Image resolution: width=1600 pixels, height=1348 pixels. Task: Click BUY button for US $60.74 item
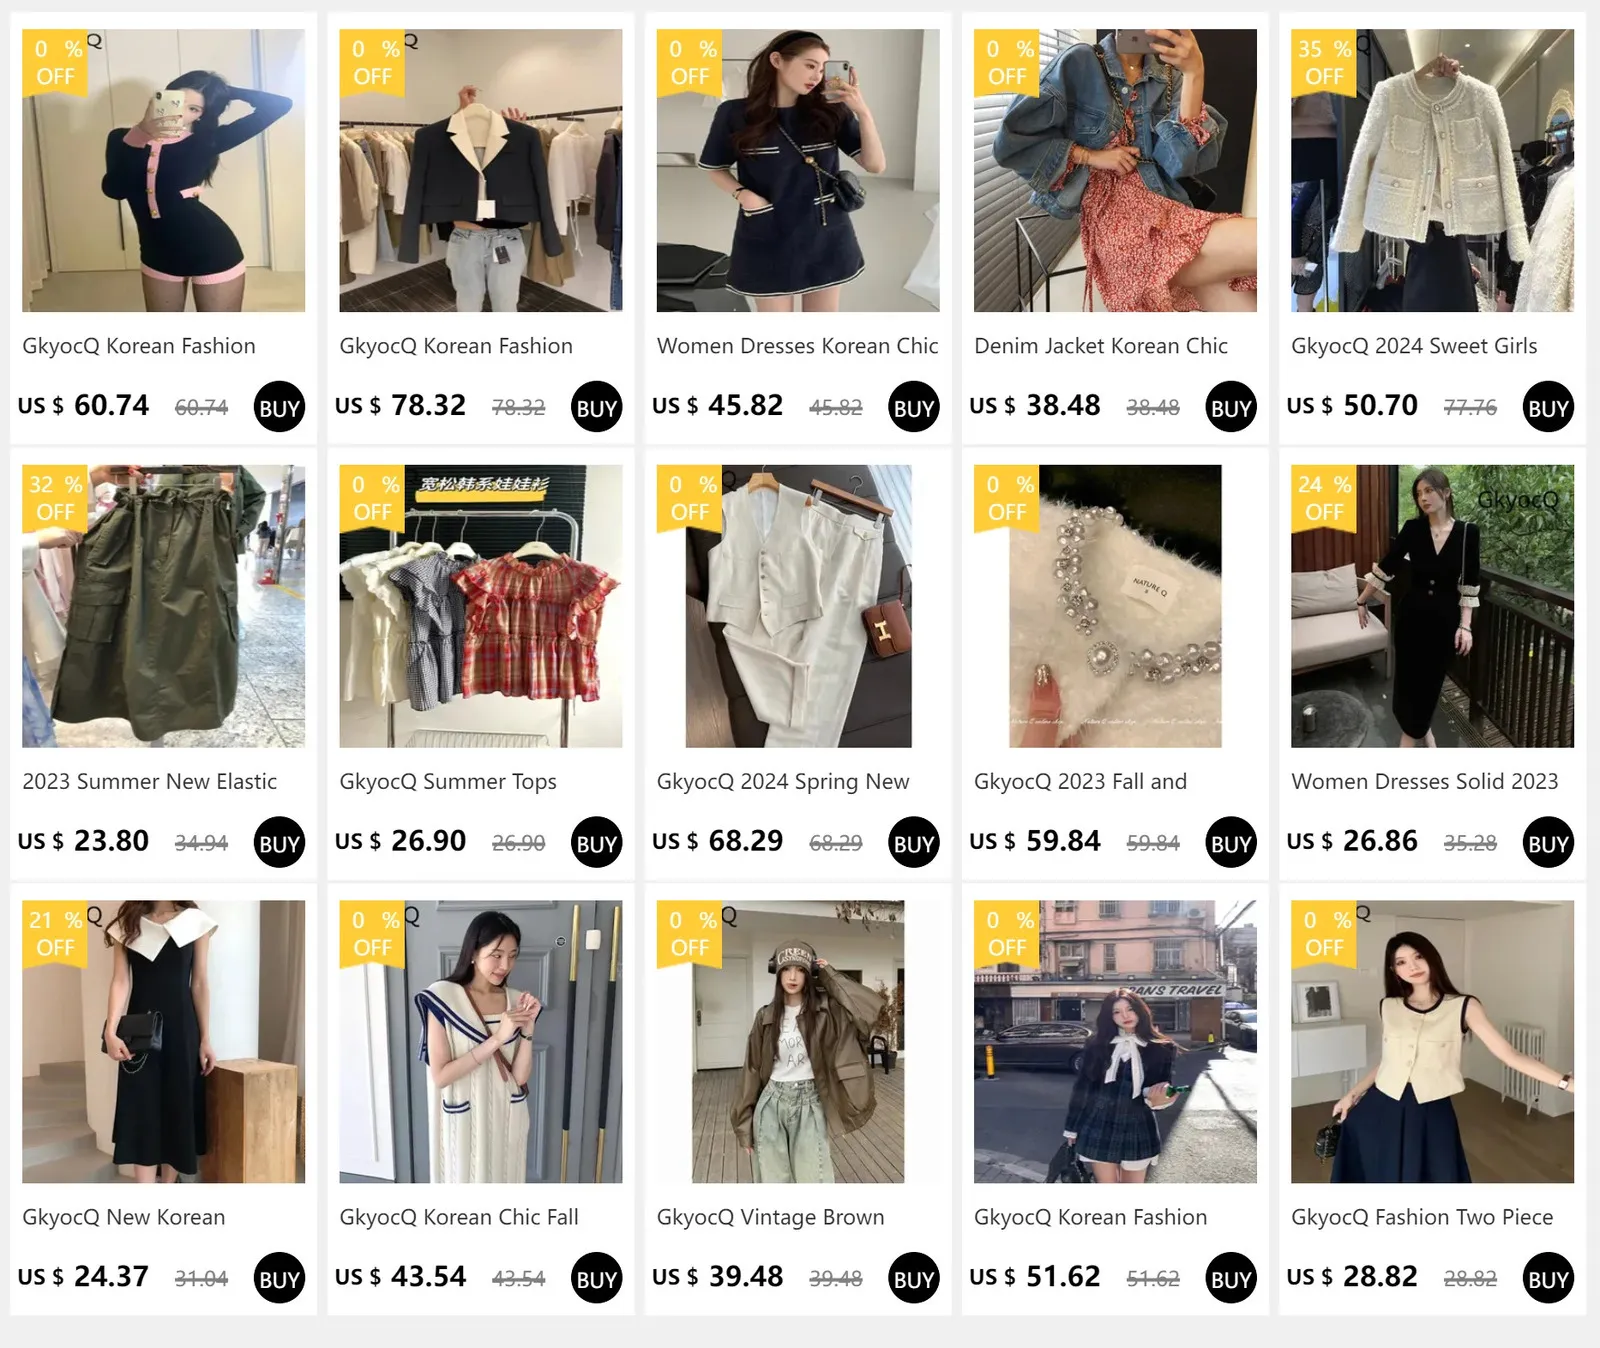(279, 407)
